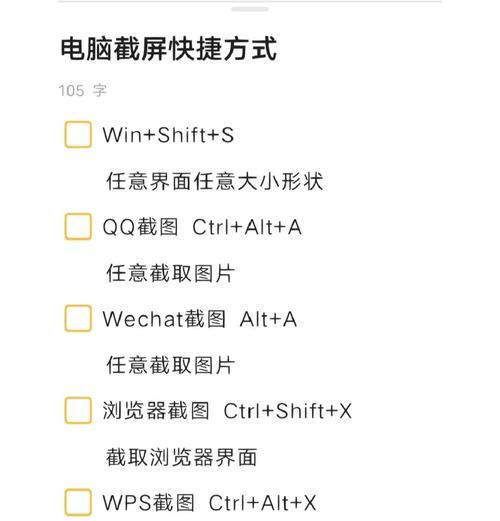Tick the QQ截图 checkbox
Viewport: 500px width, 521px height.
tap(78, 227)
